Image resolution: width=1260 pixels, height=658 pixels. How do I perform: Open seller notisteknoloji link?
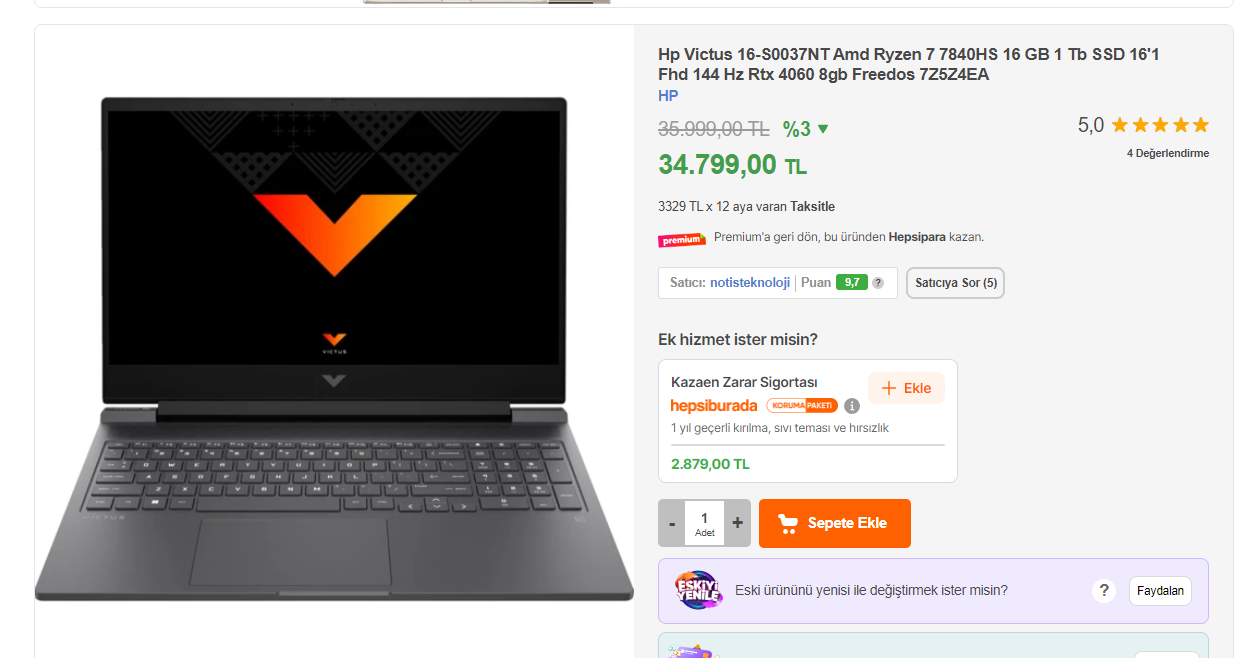point(750,283)
